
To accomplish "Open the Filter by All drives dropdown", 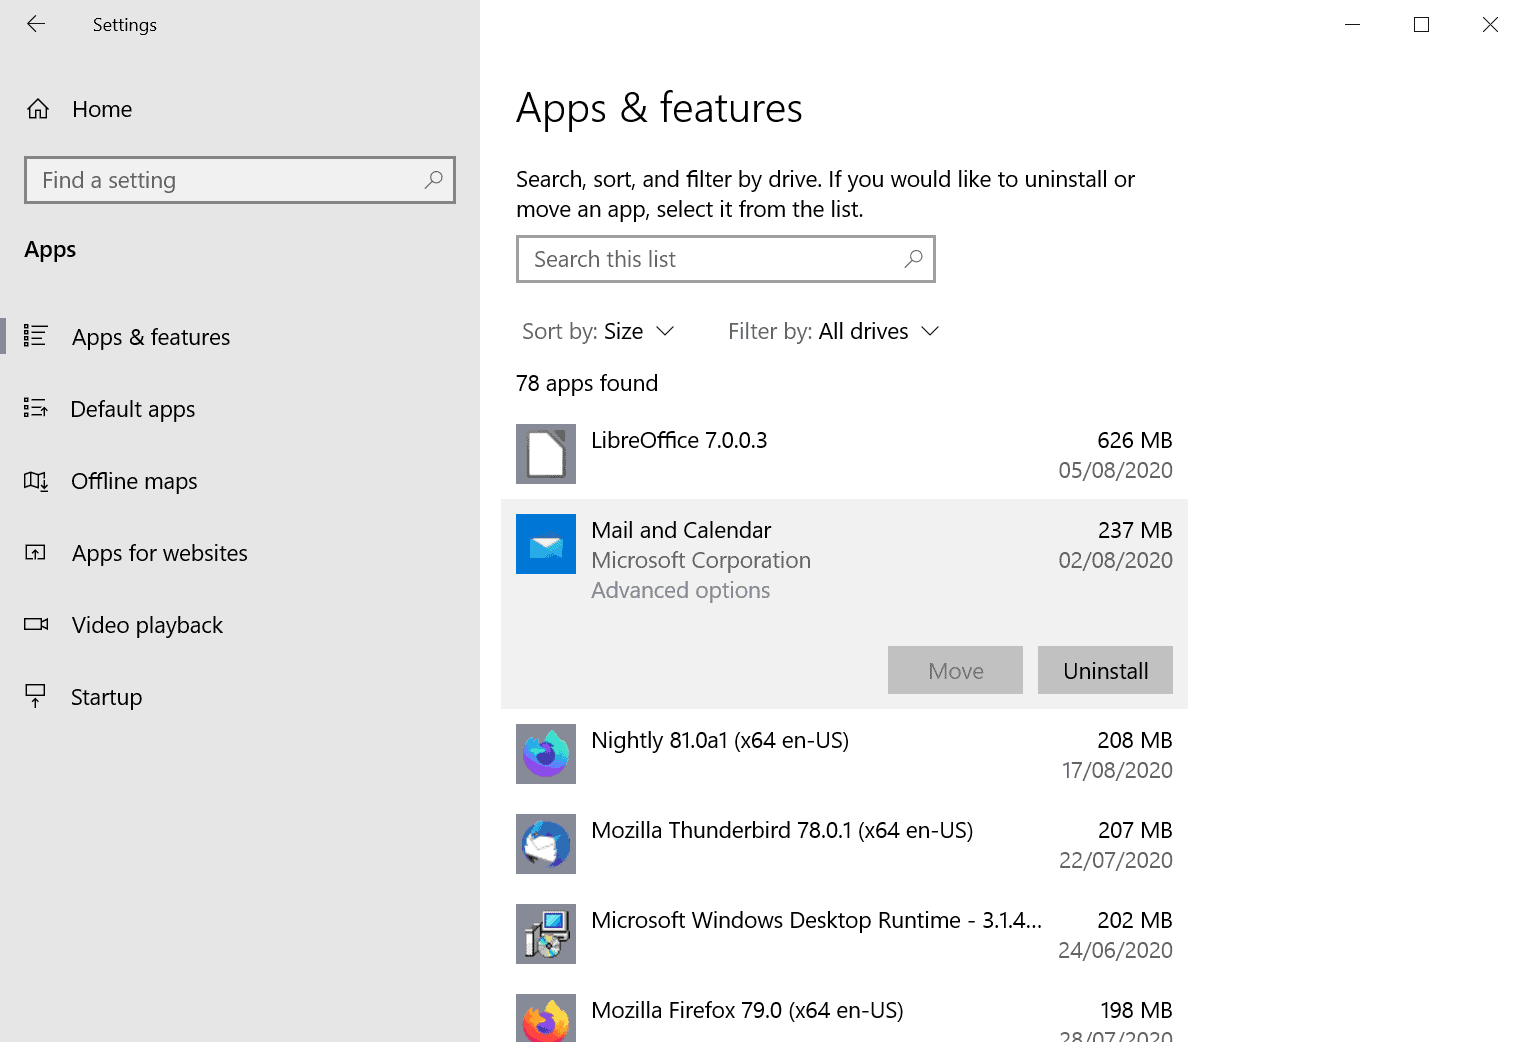I will [x=834, y=331].
